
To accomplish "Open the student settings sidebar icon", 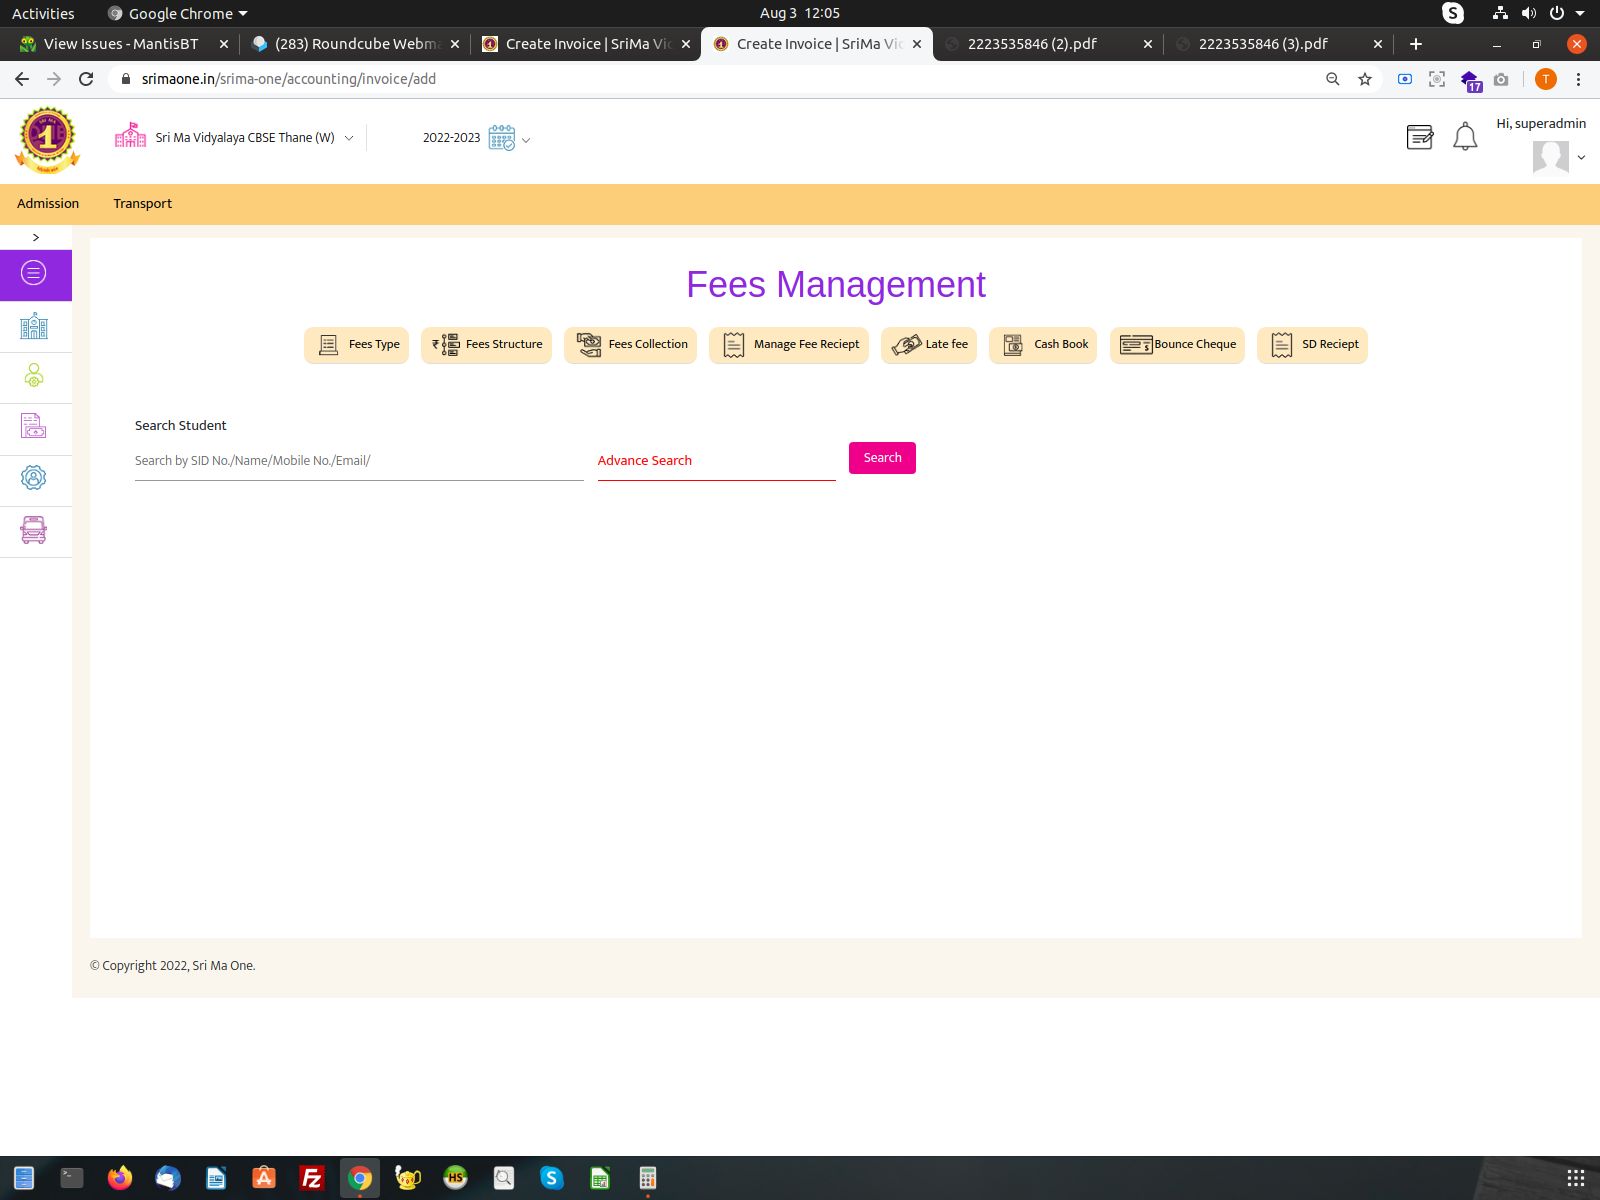I will [34, 376].
